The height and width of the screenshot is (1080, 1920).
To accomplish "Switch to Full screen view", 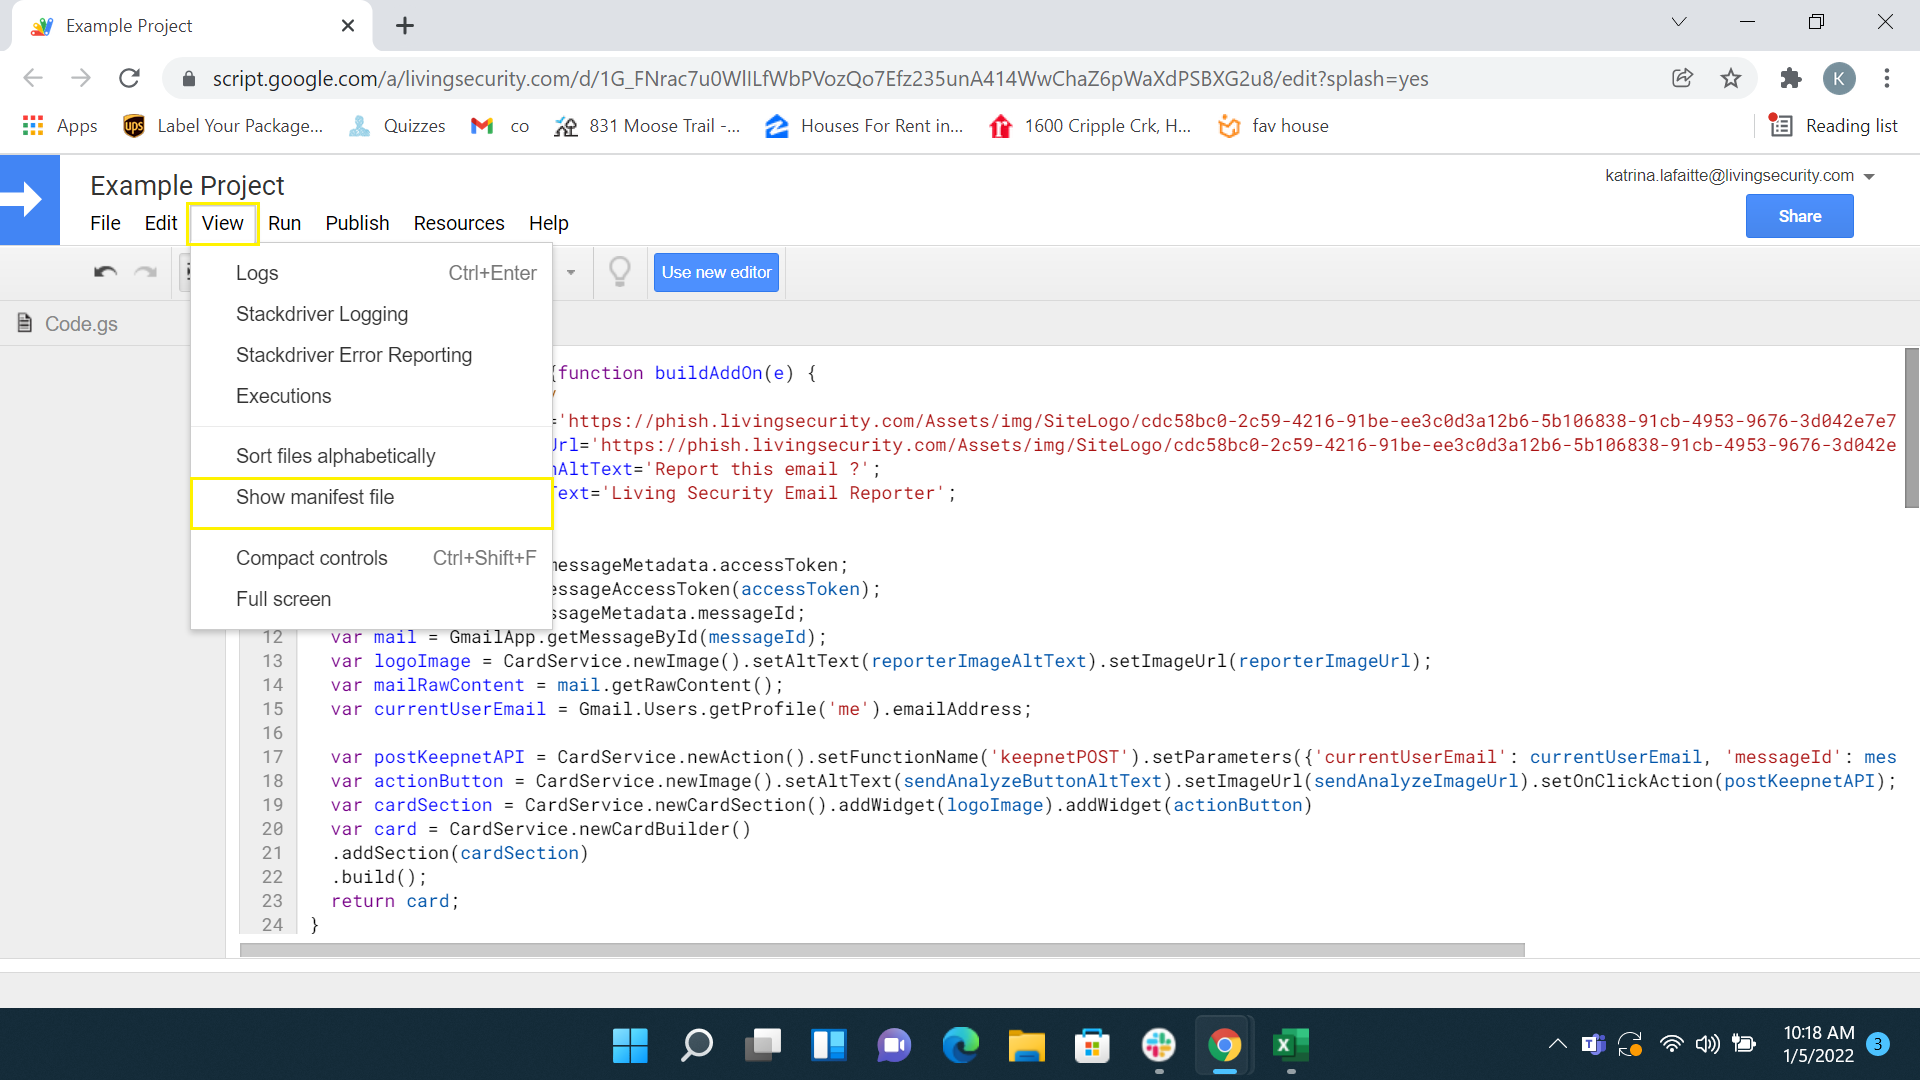I will [x=371, y=599].
